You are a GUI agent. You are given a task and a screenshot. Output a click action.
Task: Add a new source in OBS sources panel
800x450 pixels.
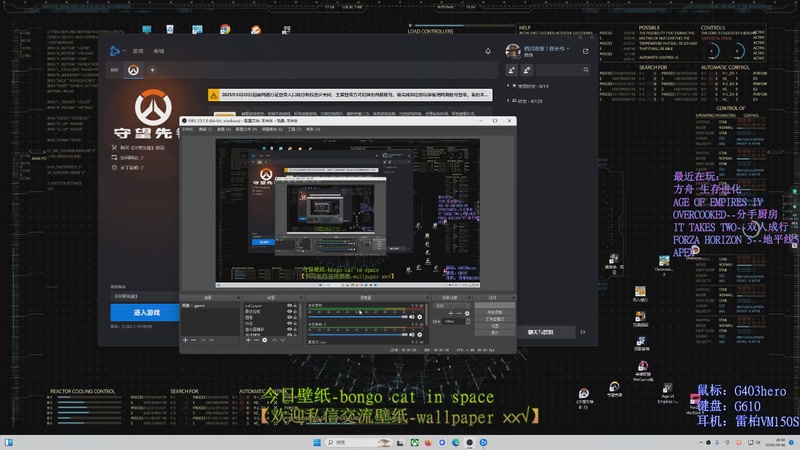pos(248,340)
